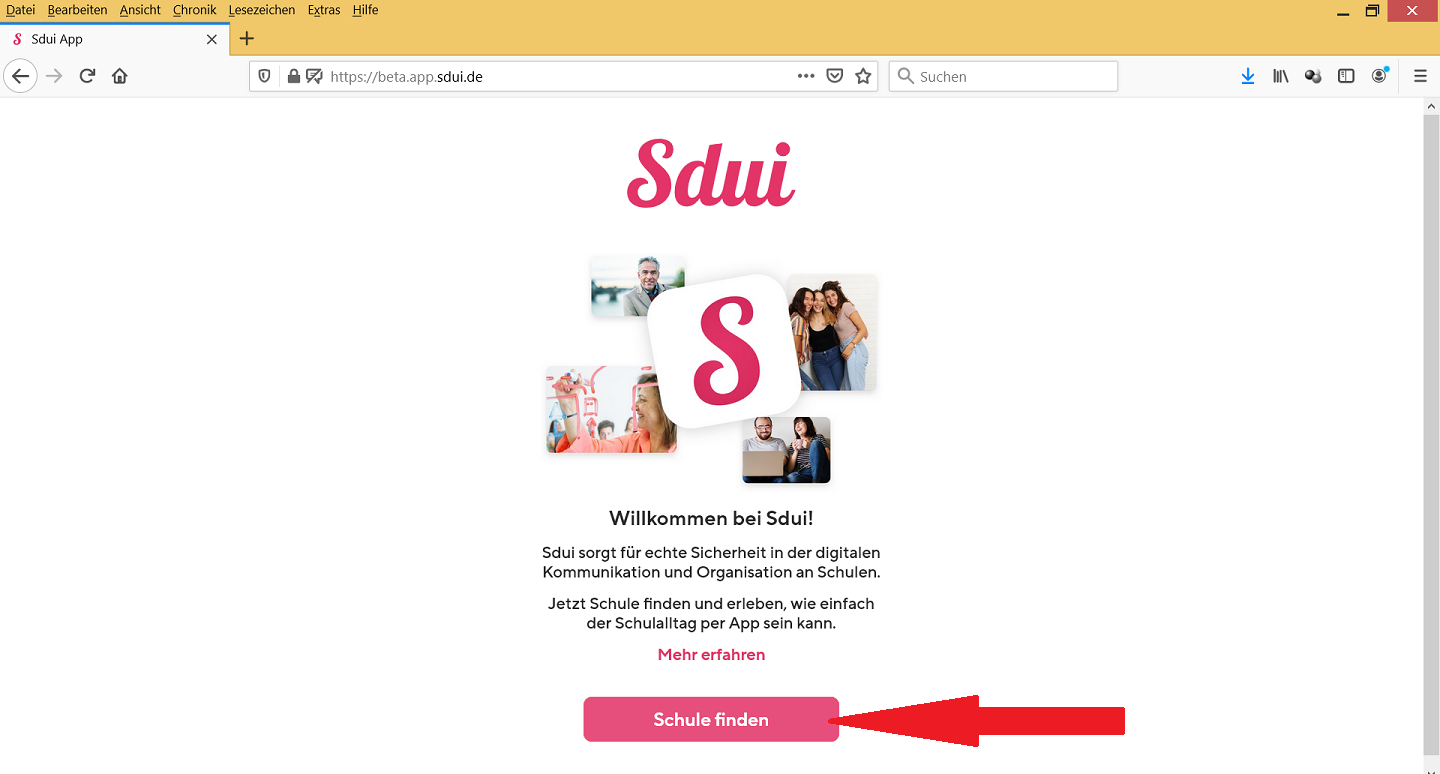Open the hamburger application menu

click(x=1420, y=76)
